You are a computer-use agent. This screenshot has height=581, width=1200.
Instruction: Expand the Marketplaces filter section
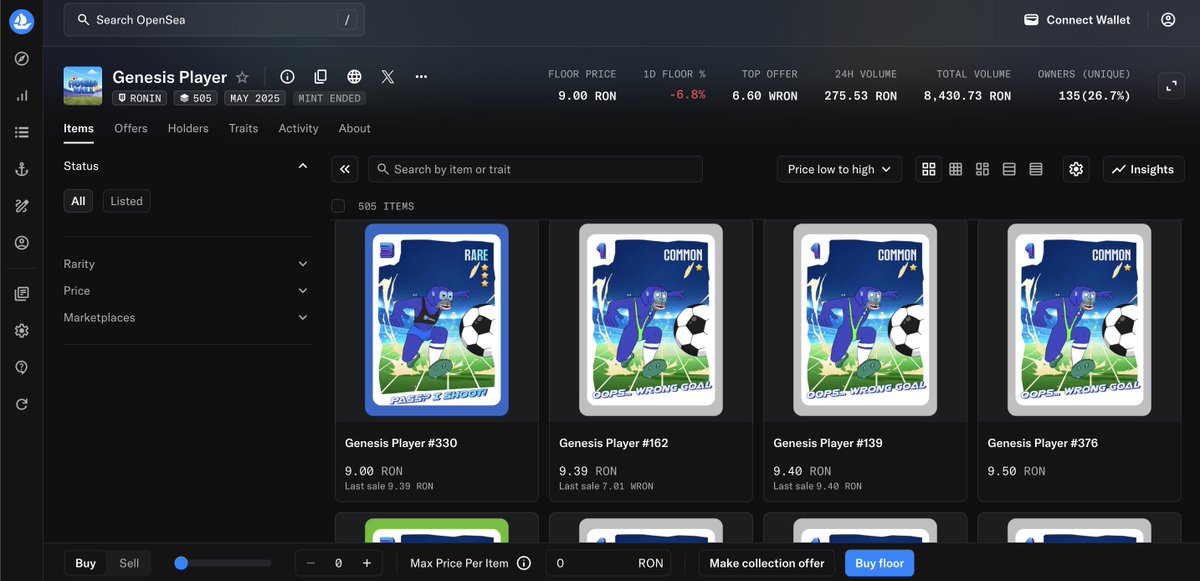click(187, 318)
